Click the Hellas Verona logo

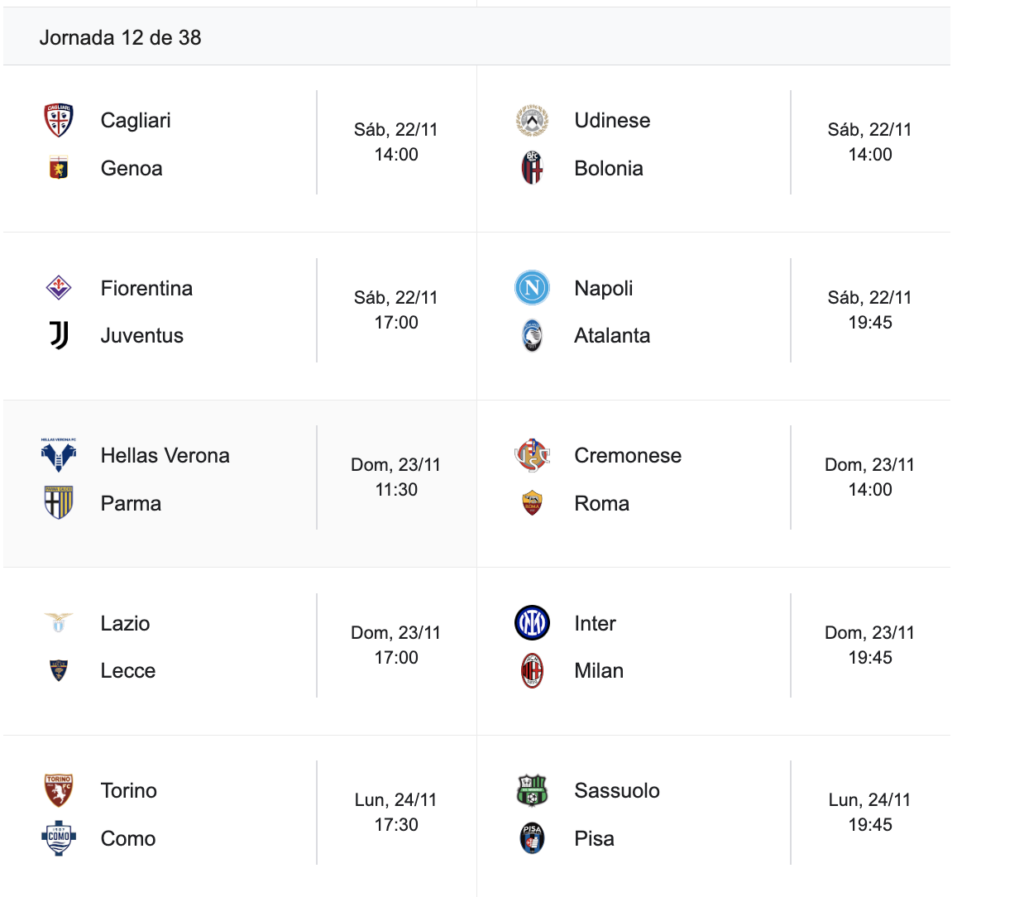coord(59,455)
